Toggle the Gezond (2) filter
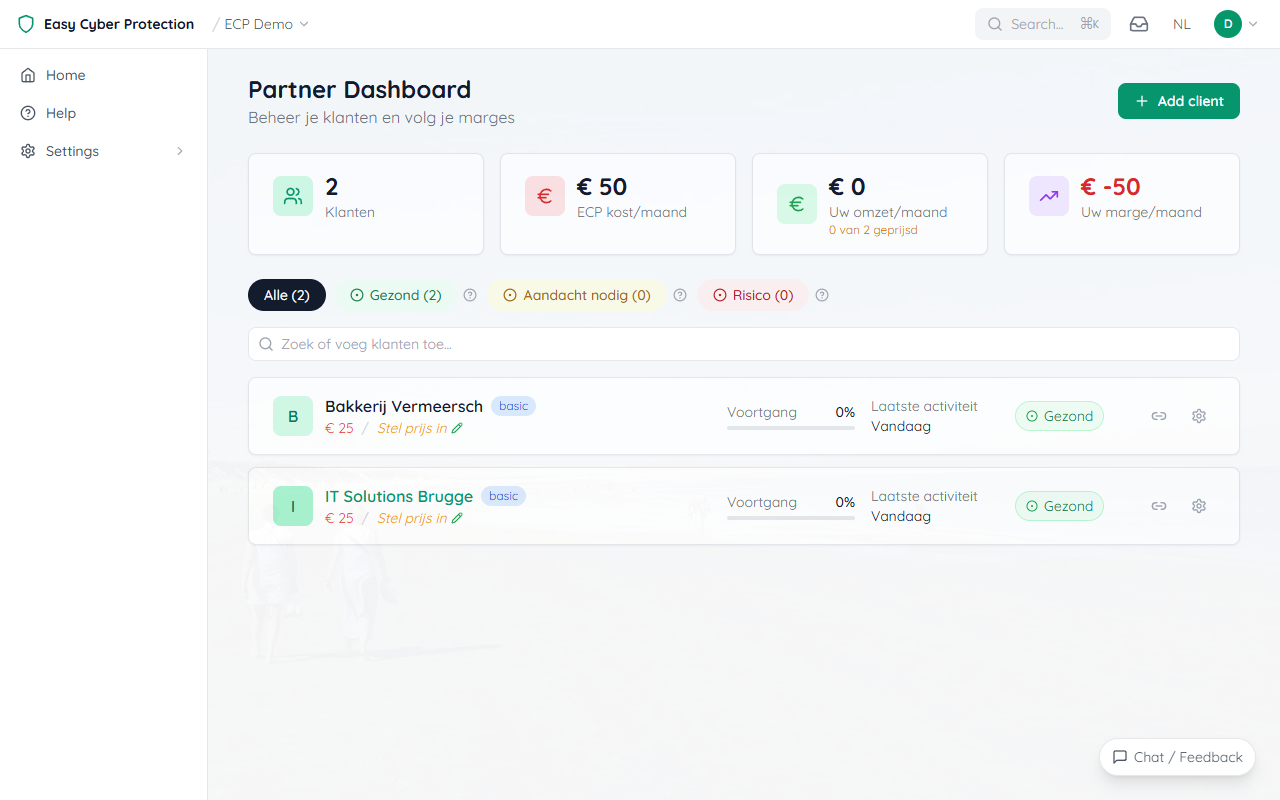 (396, 295)
